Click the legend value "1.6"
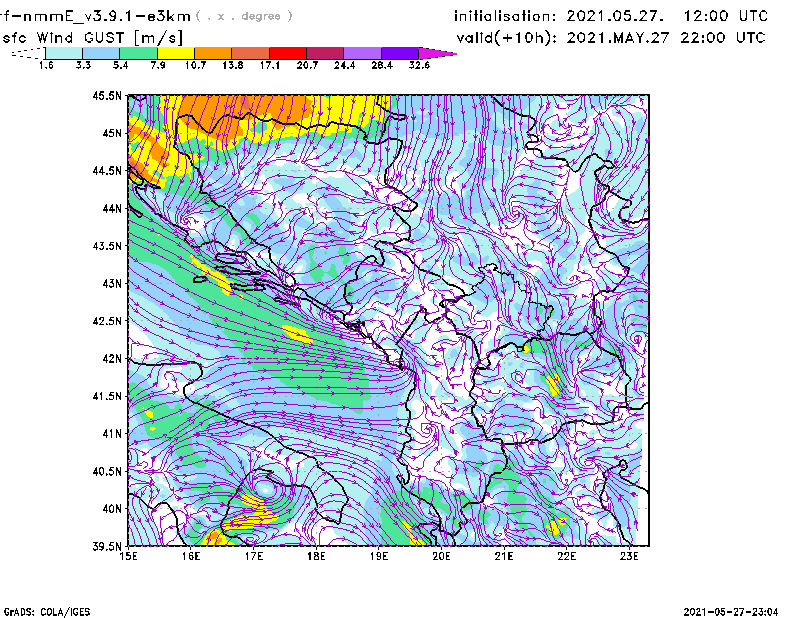Image resolution: width=800 pixels, height=618 pixels. point(46,65)
